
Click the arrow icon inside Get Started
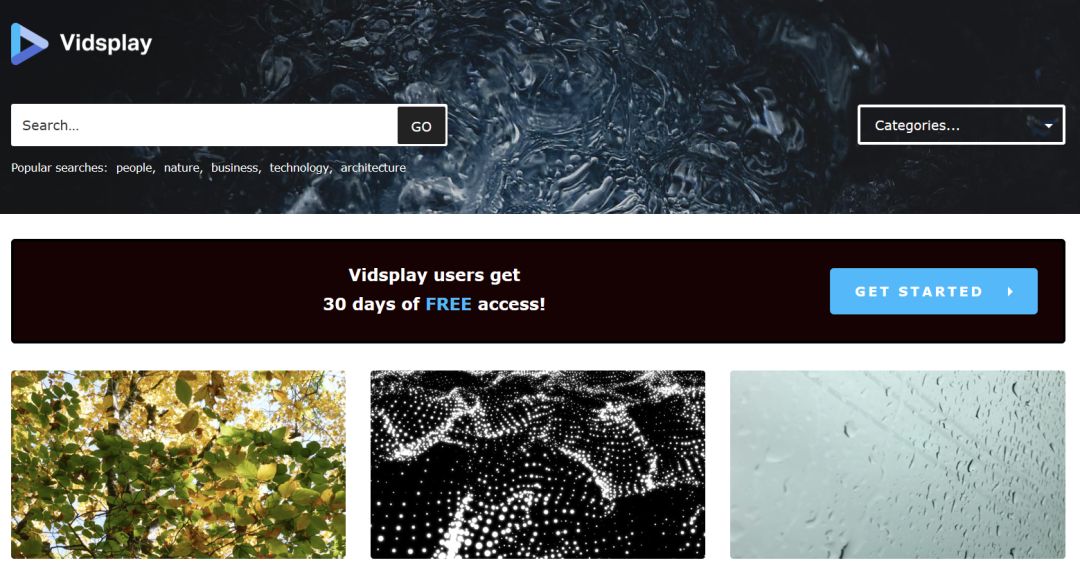coord(1010,292)
